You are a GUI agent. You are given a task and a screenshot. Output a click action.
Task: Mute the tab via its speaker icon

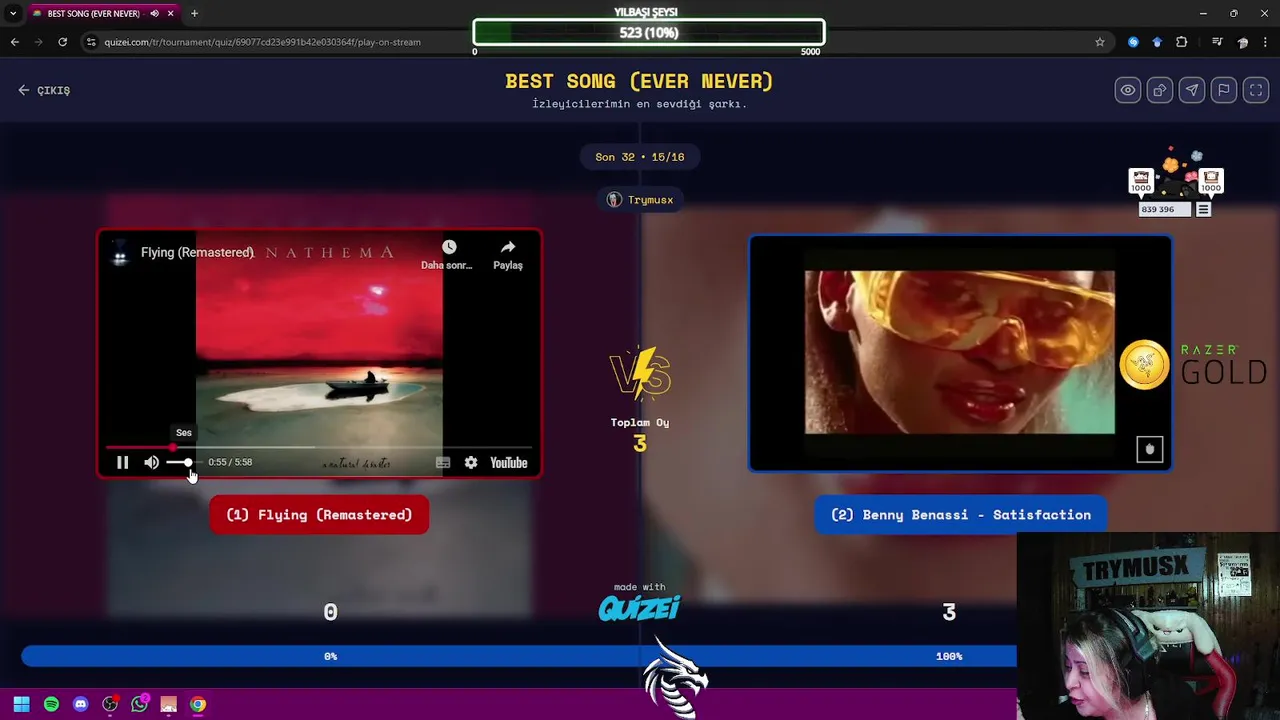tap(154, 14)
